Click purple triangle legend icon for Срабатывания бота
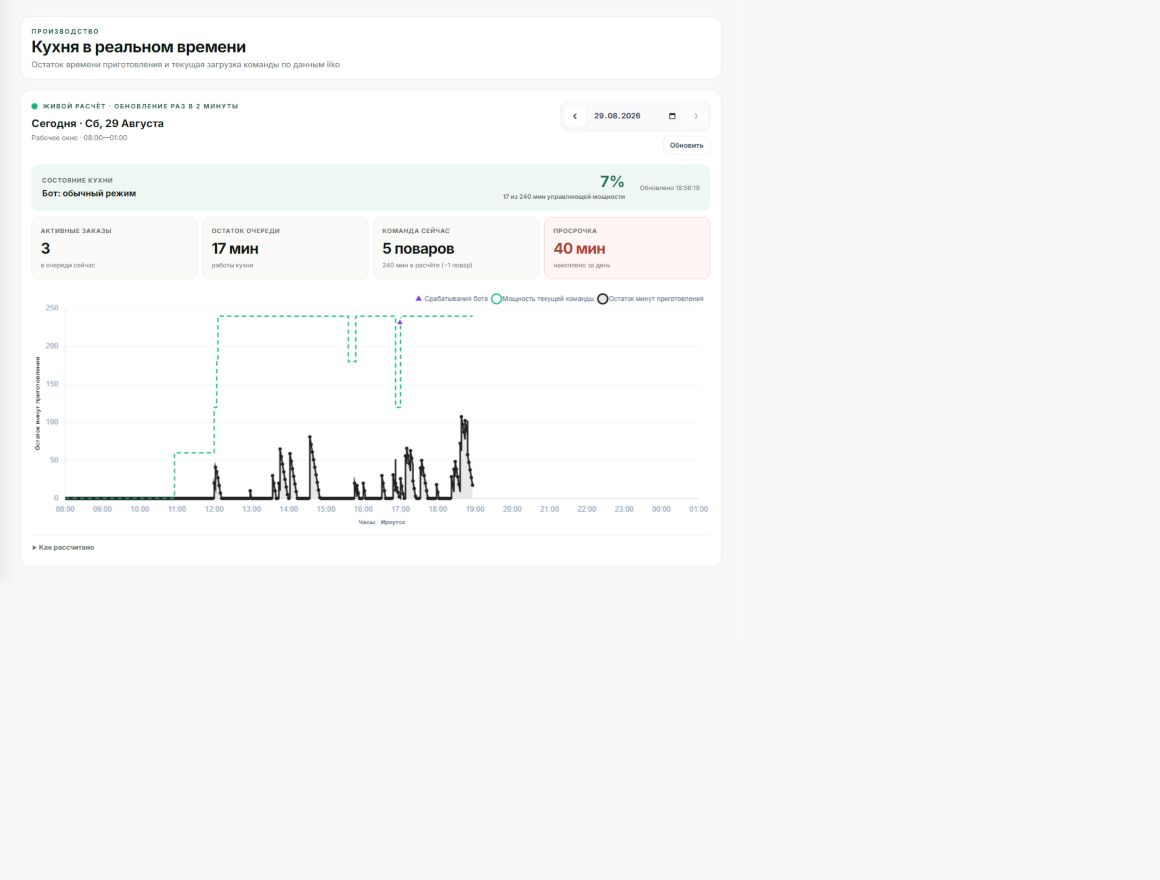The height and width of the screenshot is (880, 1160). tap(419, 299)
